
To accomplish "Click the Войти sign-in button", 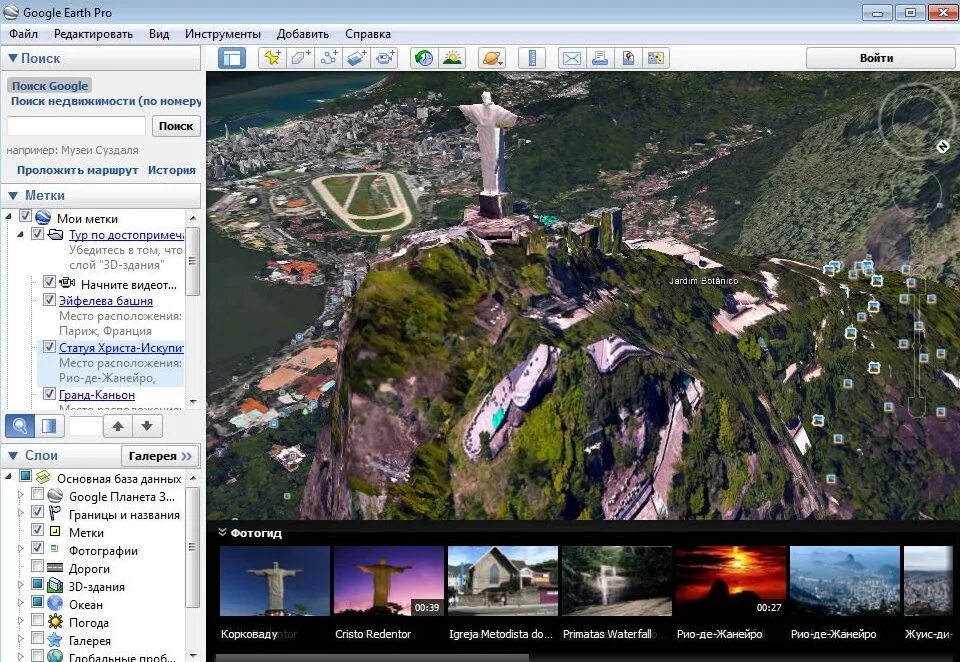I will [880, 58].
